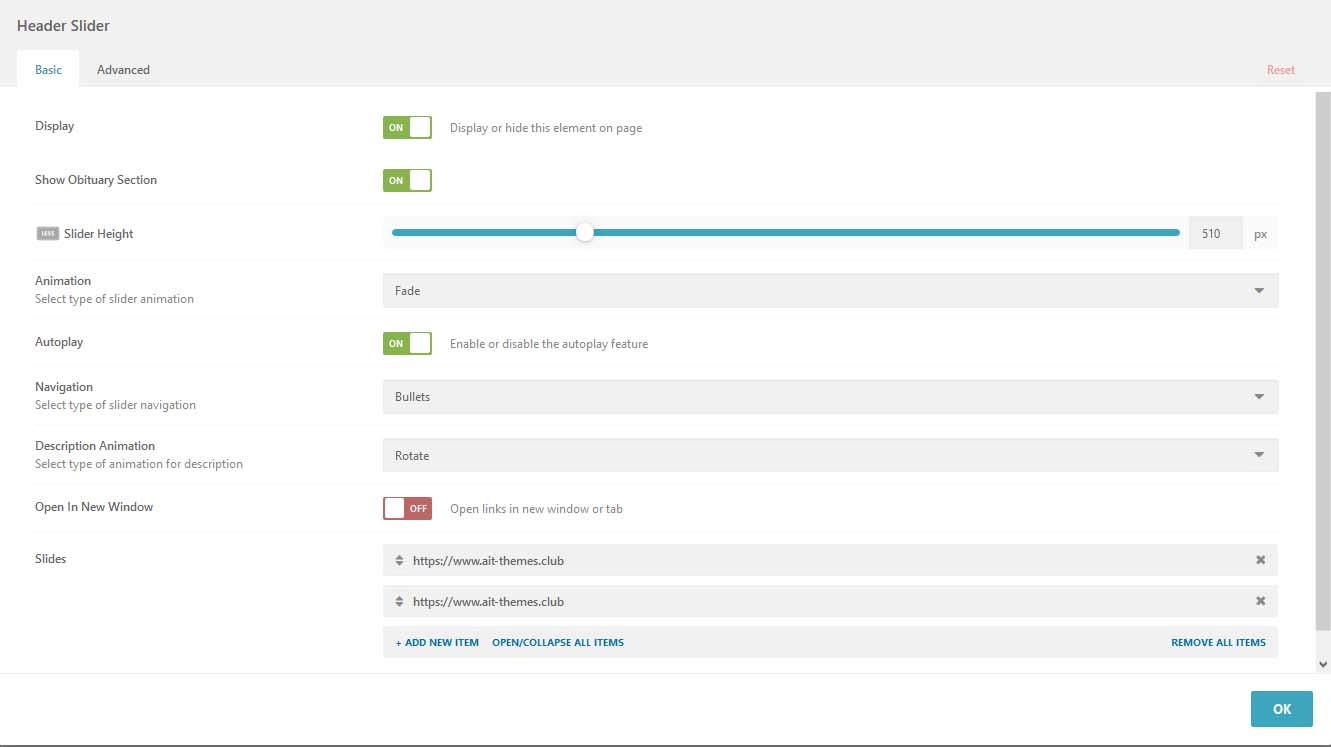Screen dimensions: 1331x747
Task: Open the Animation dropdown set to Fade
Action: (830, 290)
